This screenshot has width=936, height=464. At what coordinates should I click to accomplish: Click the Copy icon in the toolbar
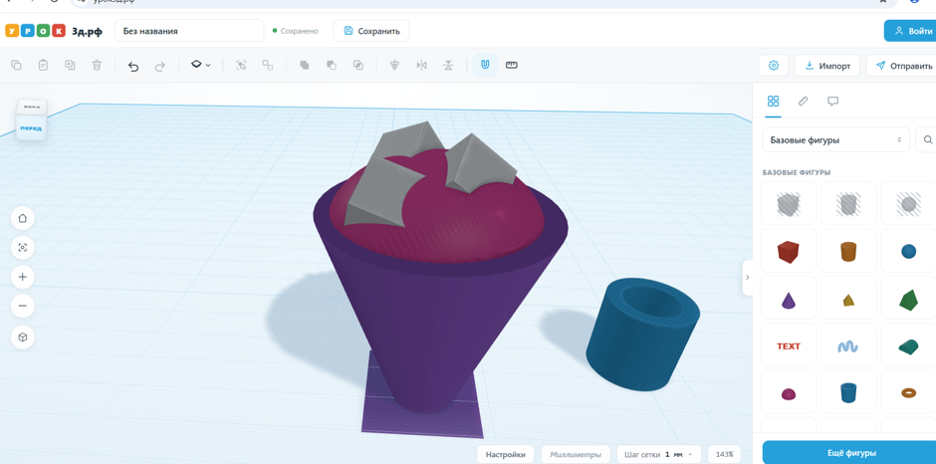tap(17, 65)
